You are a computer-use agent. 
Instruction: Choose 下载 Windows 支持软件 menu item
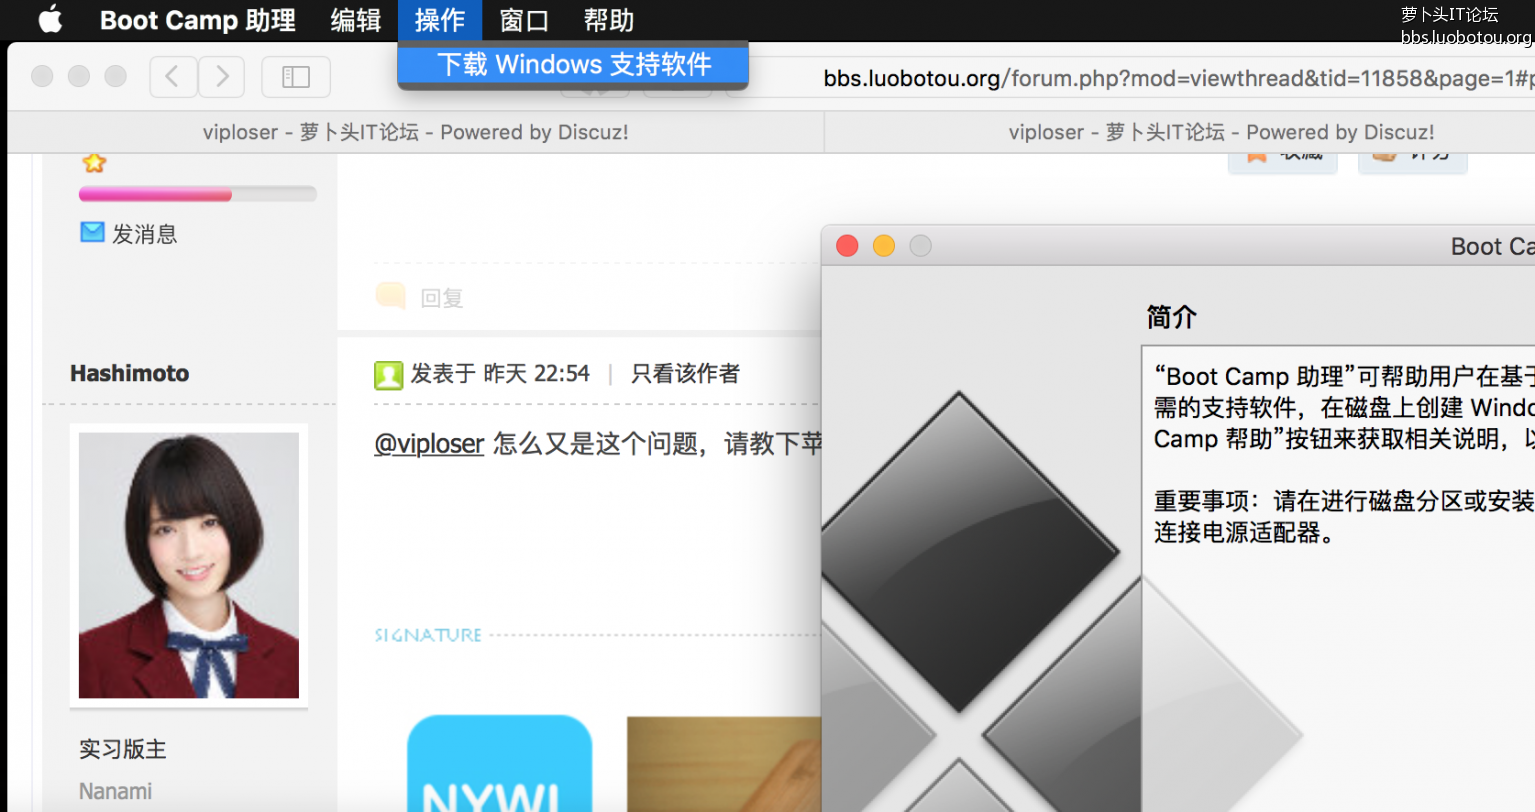[x=573, y=65]
